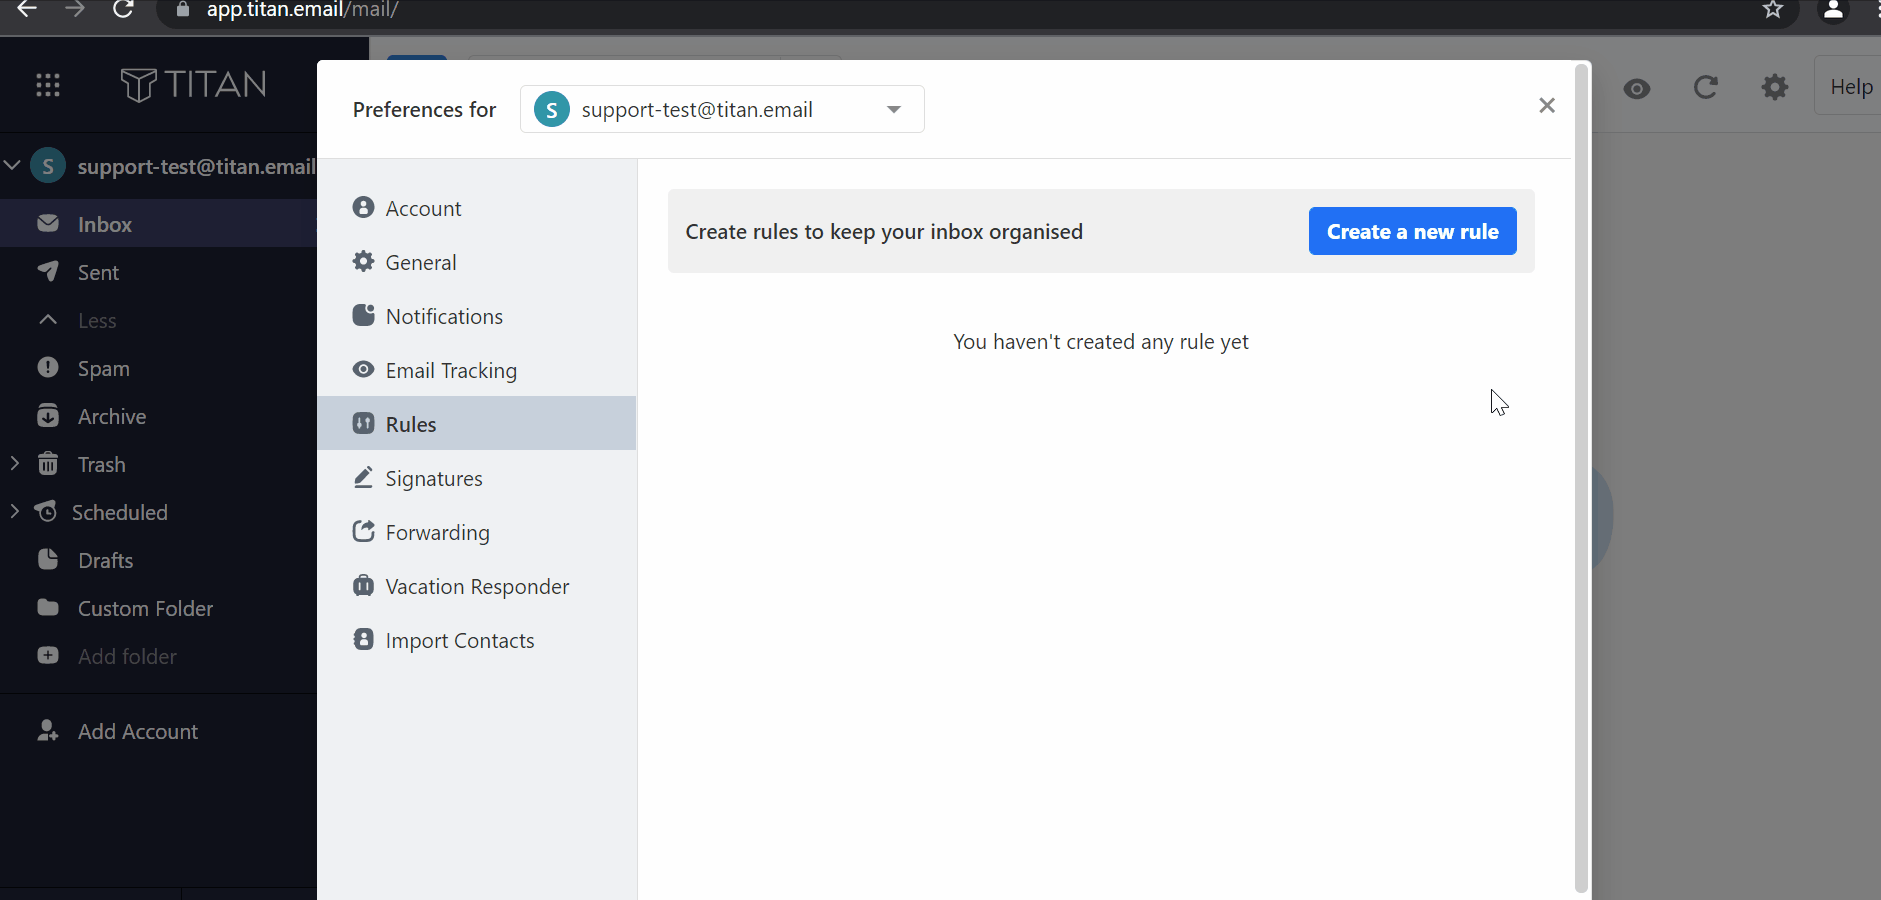Click the browser refresh button
Viewport: 1881px width, 900px height.
(124, 9)
